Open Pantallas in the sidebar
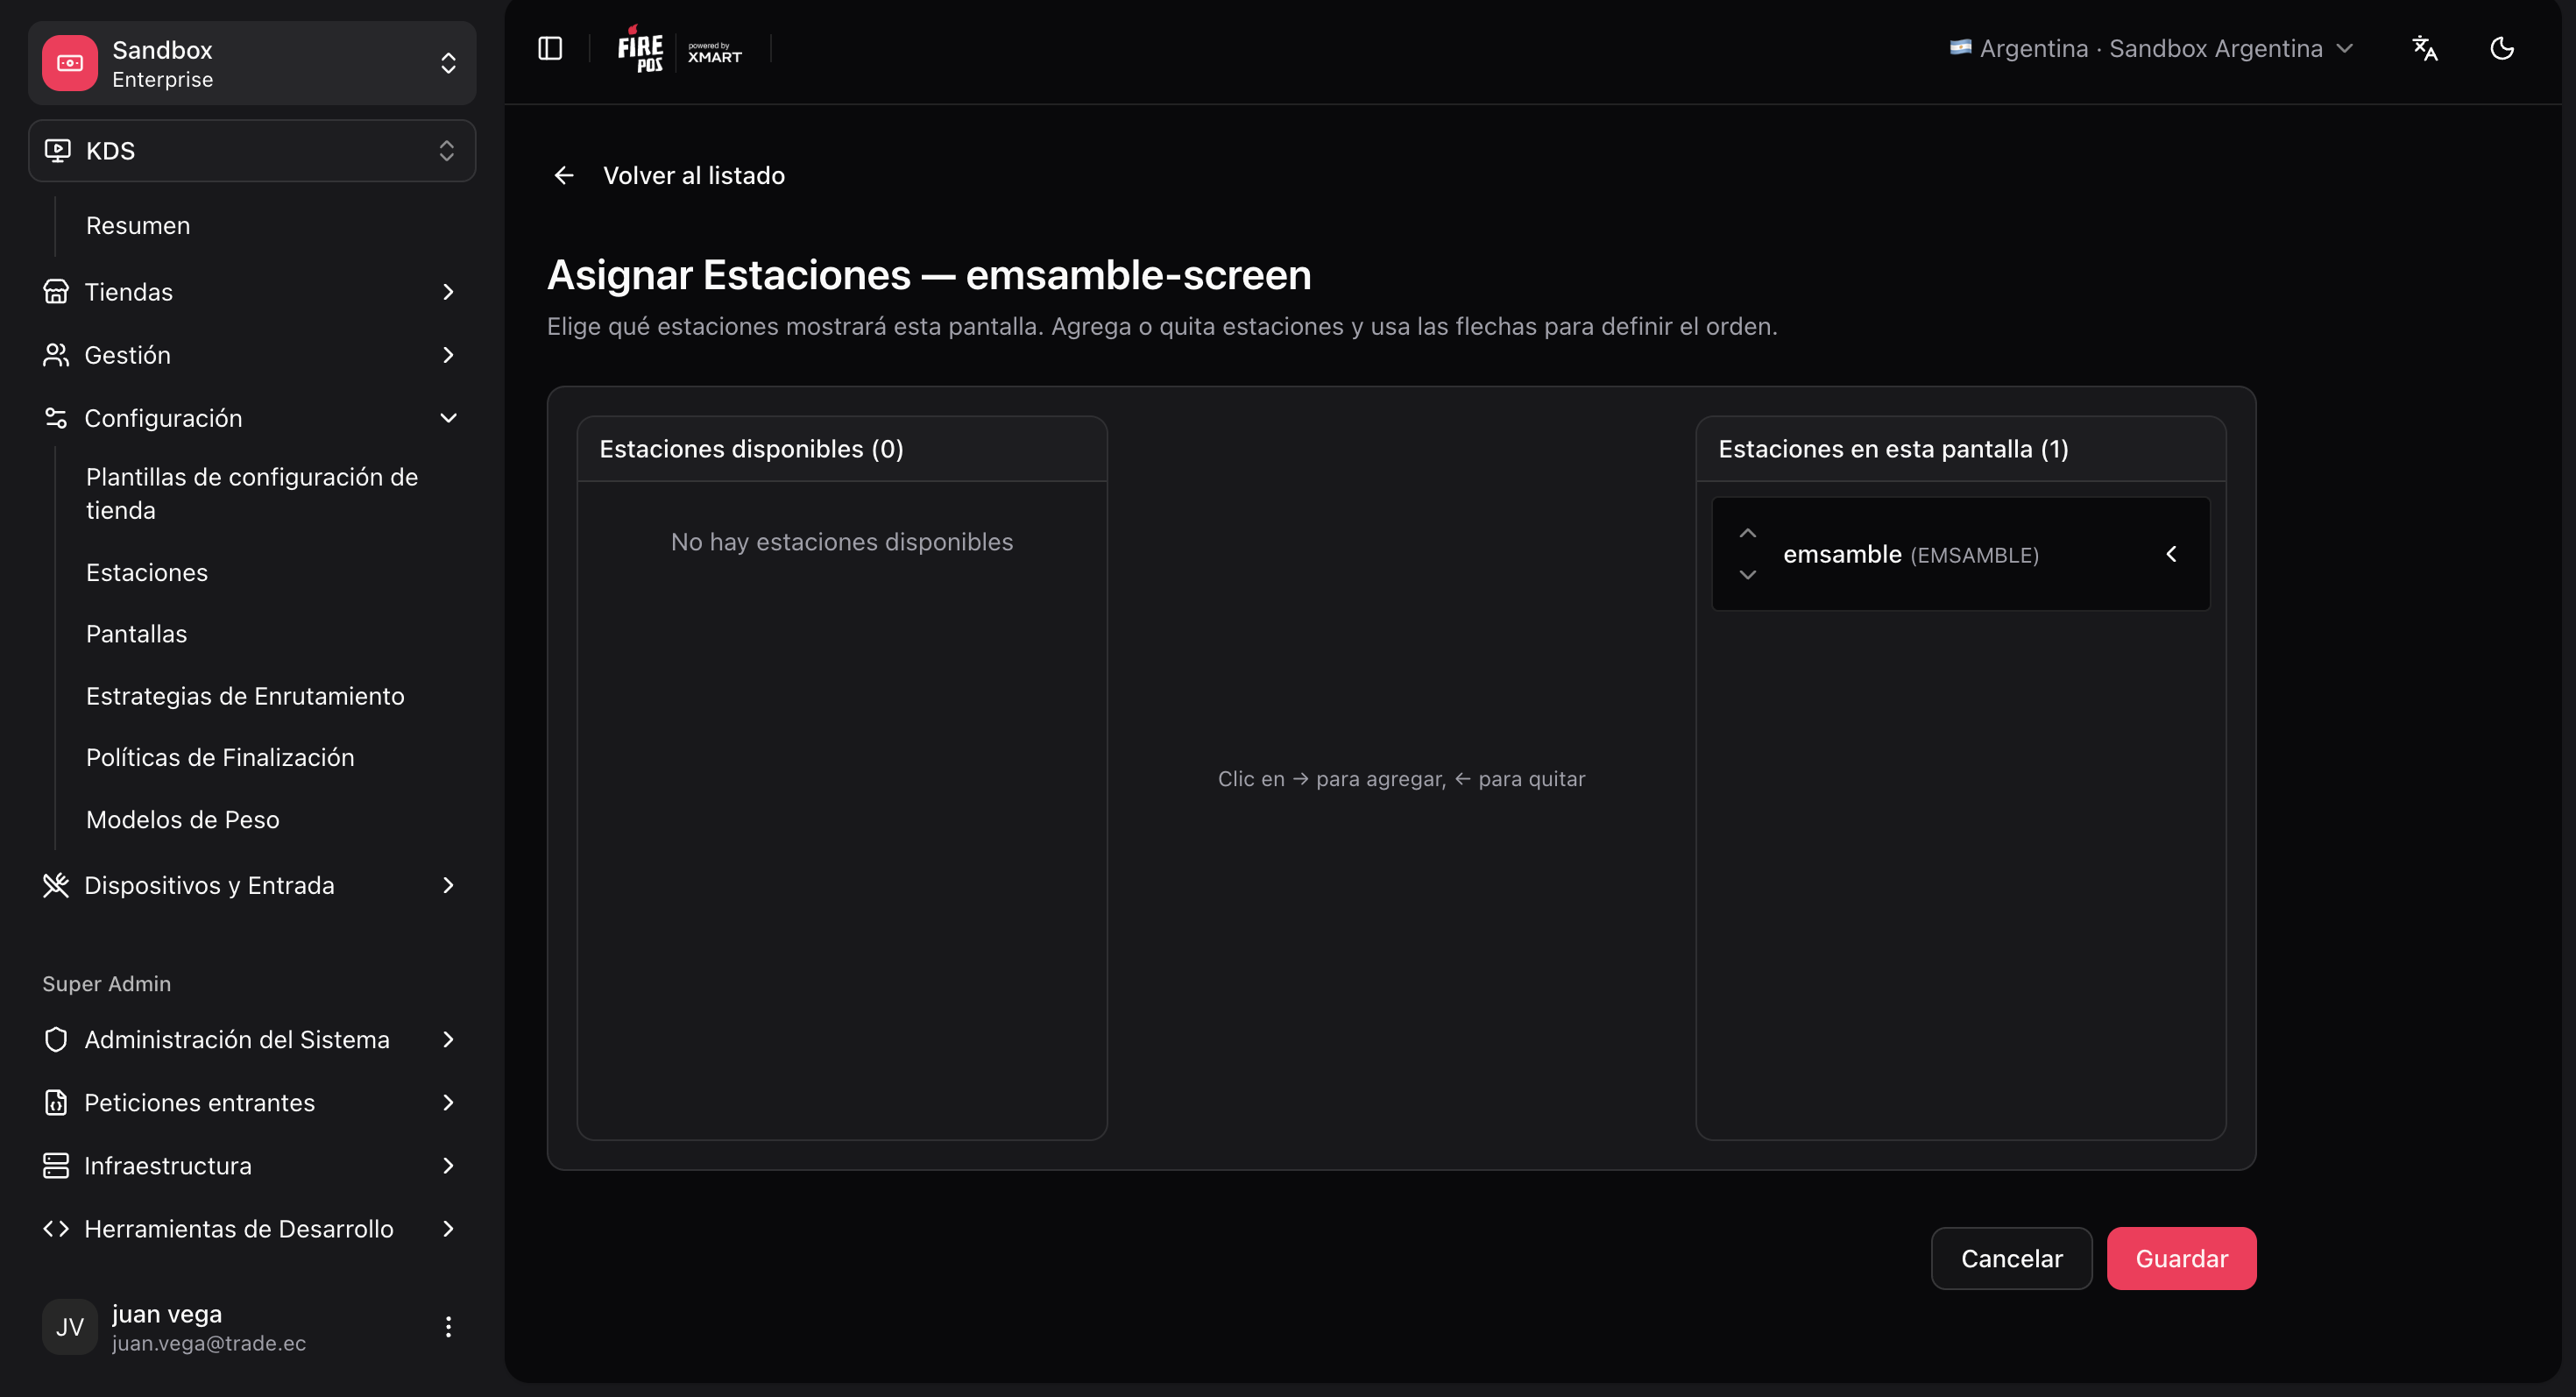This screenshot has height=1397, width=2576. coord(136,634)
